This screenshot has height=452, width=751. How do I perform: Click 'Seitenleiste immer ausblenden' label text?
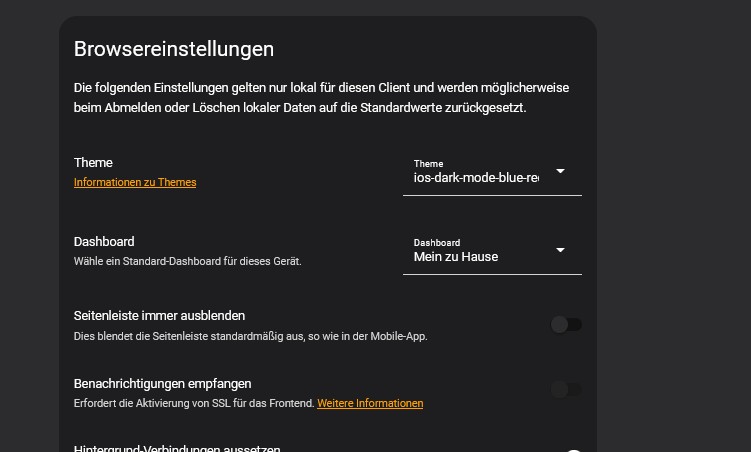click(159, 315)
